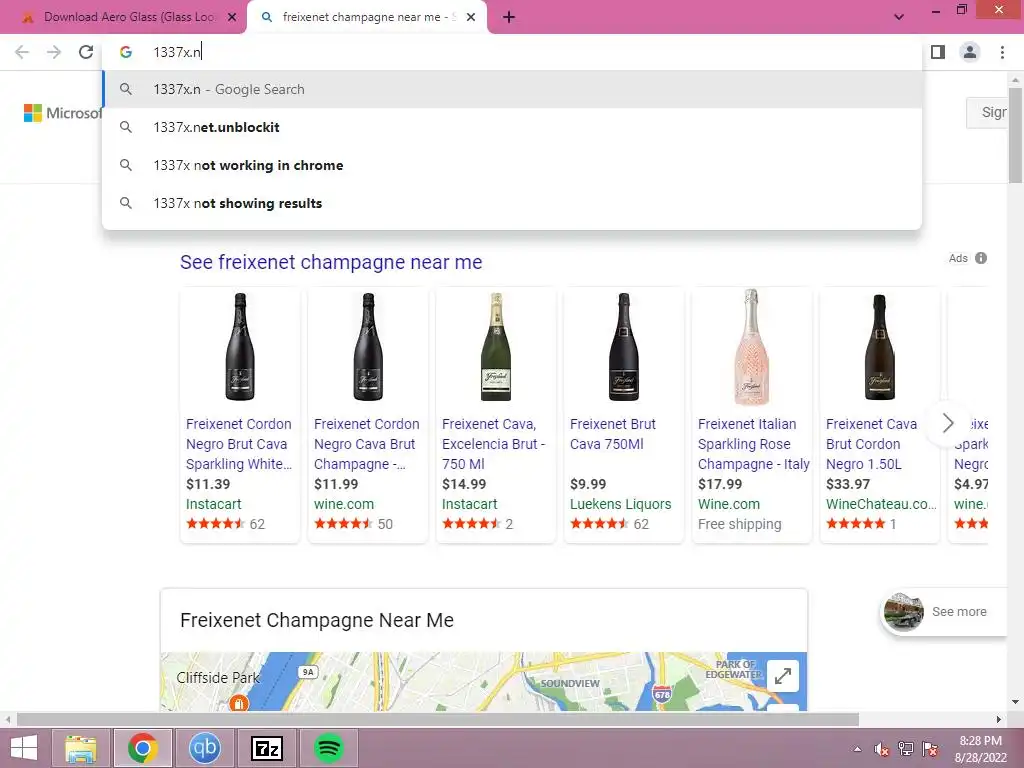The height and width of the screenshot is (768, 1024).
Task: Open 'See freixenet champagne near me' heading link
Action: [331, 262]
